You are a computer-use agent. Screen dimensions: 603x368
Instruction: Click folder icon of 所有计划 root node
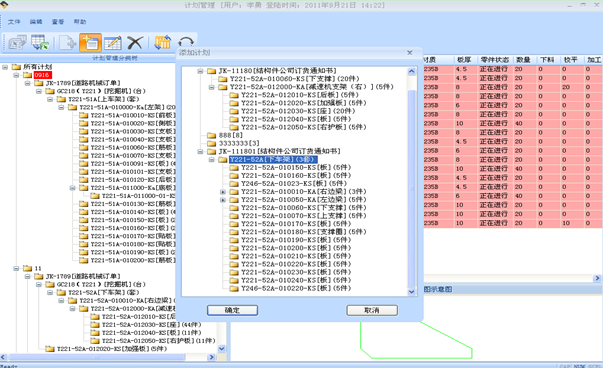click(16, 67)
